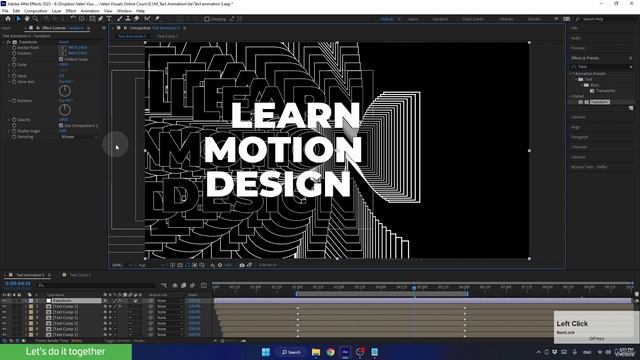Viewport: 640px width, 360px height.
Task: Click the stopwatch next to Position
Action: click(x=14, y=53)
